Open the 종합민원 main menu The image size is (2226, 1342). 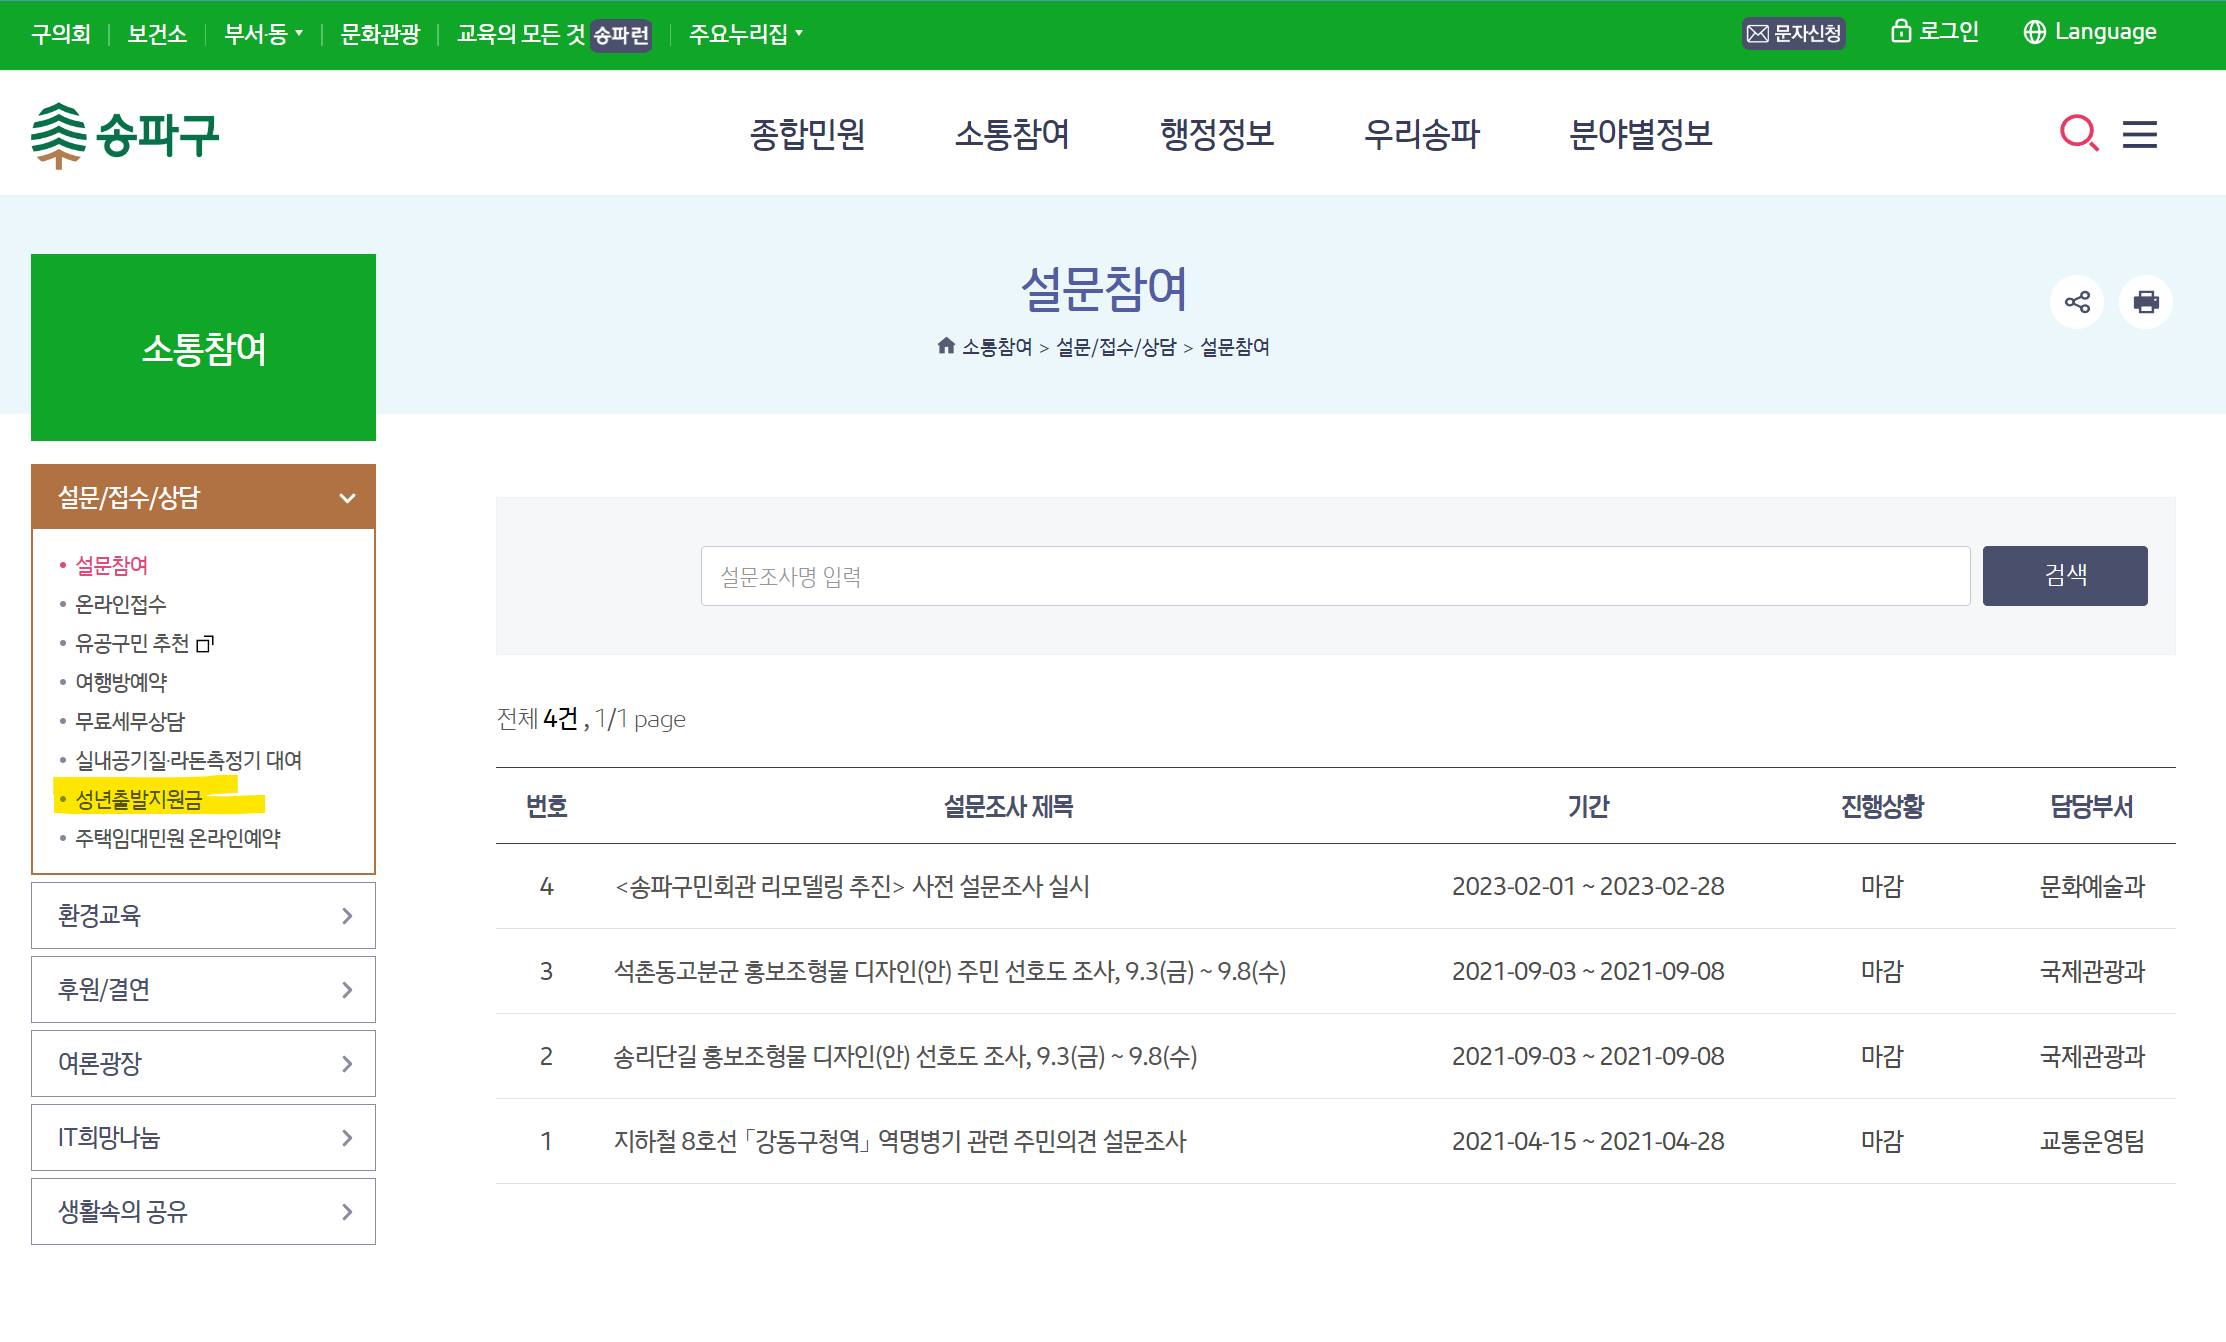[807, 134]
